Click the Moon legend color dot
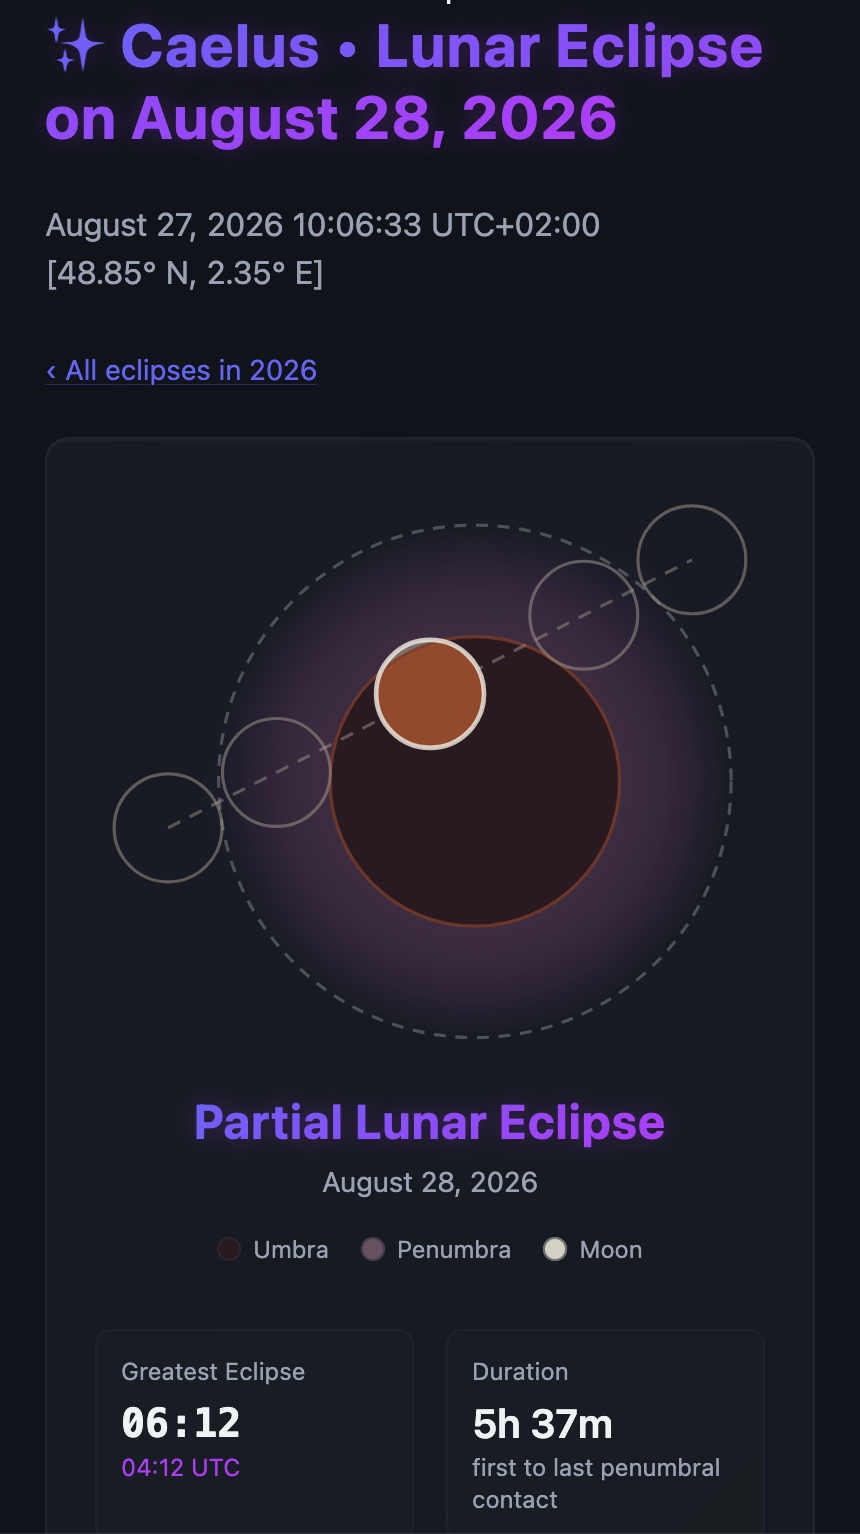Viewport: 860px width, 1534px height. (555, 1249)
